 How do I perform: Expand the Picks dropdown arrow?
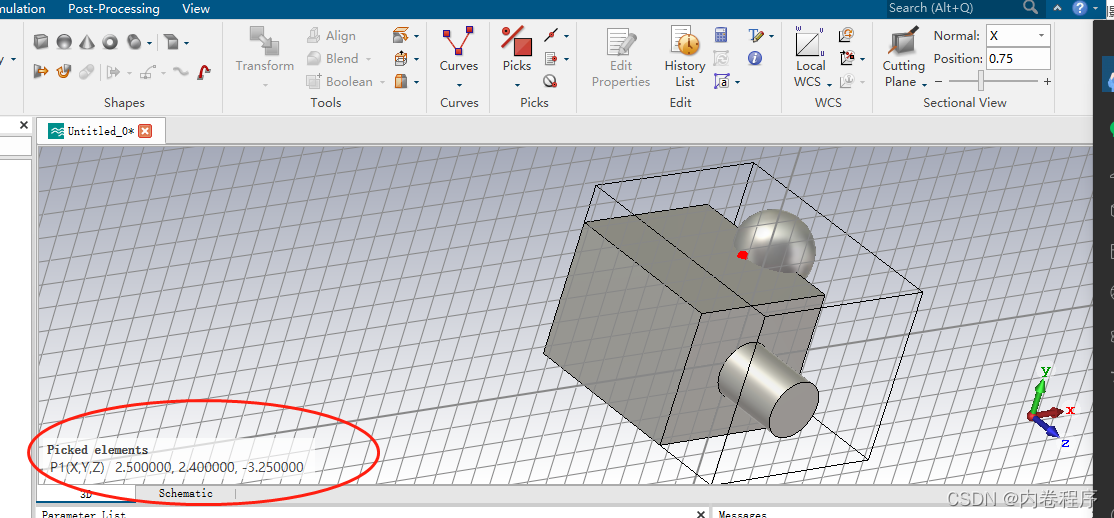tap(517, 85)
